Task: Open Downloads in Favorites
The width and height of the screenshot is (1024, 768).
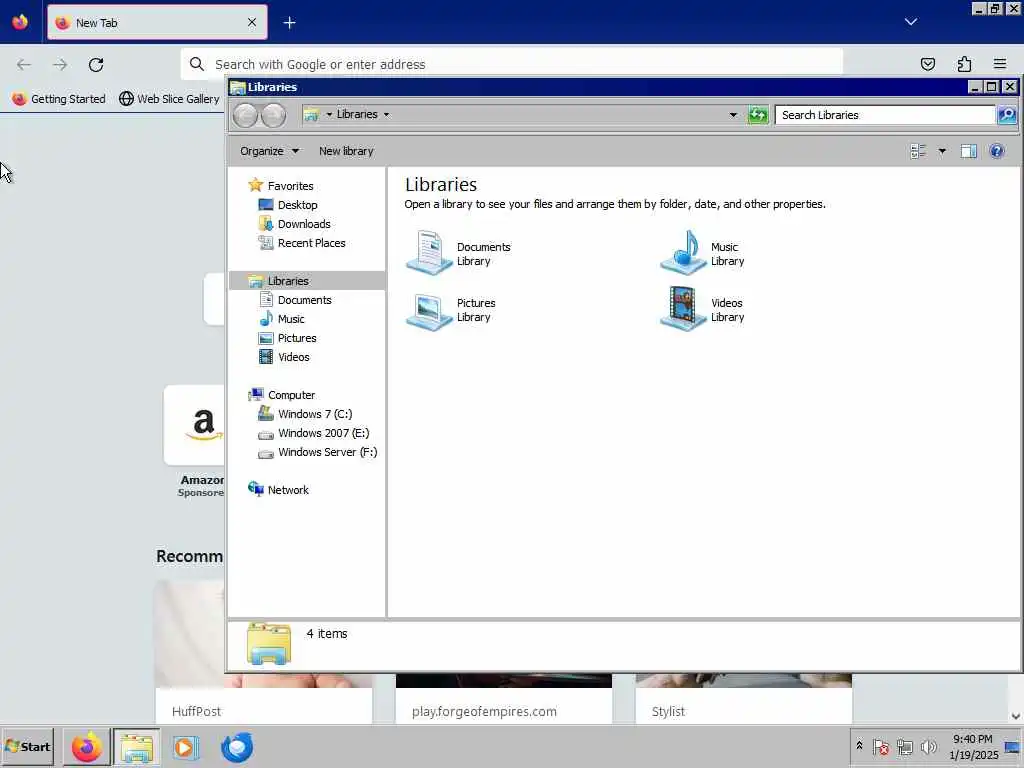Action: pos(304,224)
